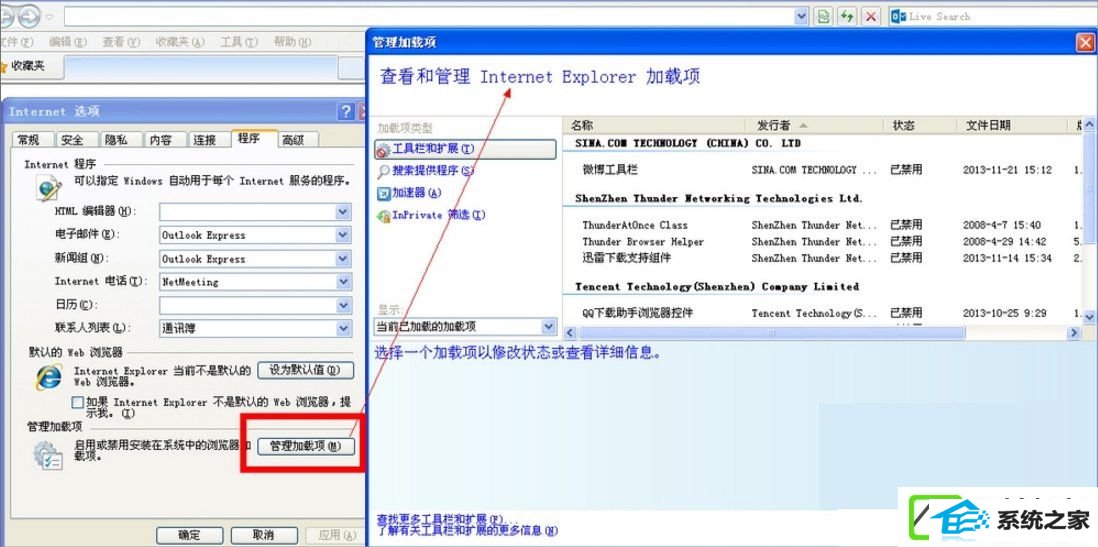Click the Live Search input box
The height and width of the screenshot is (547, 1098).
(x=1002, y=16)
